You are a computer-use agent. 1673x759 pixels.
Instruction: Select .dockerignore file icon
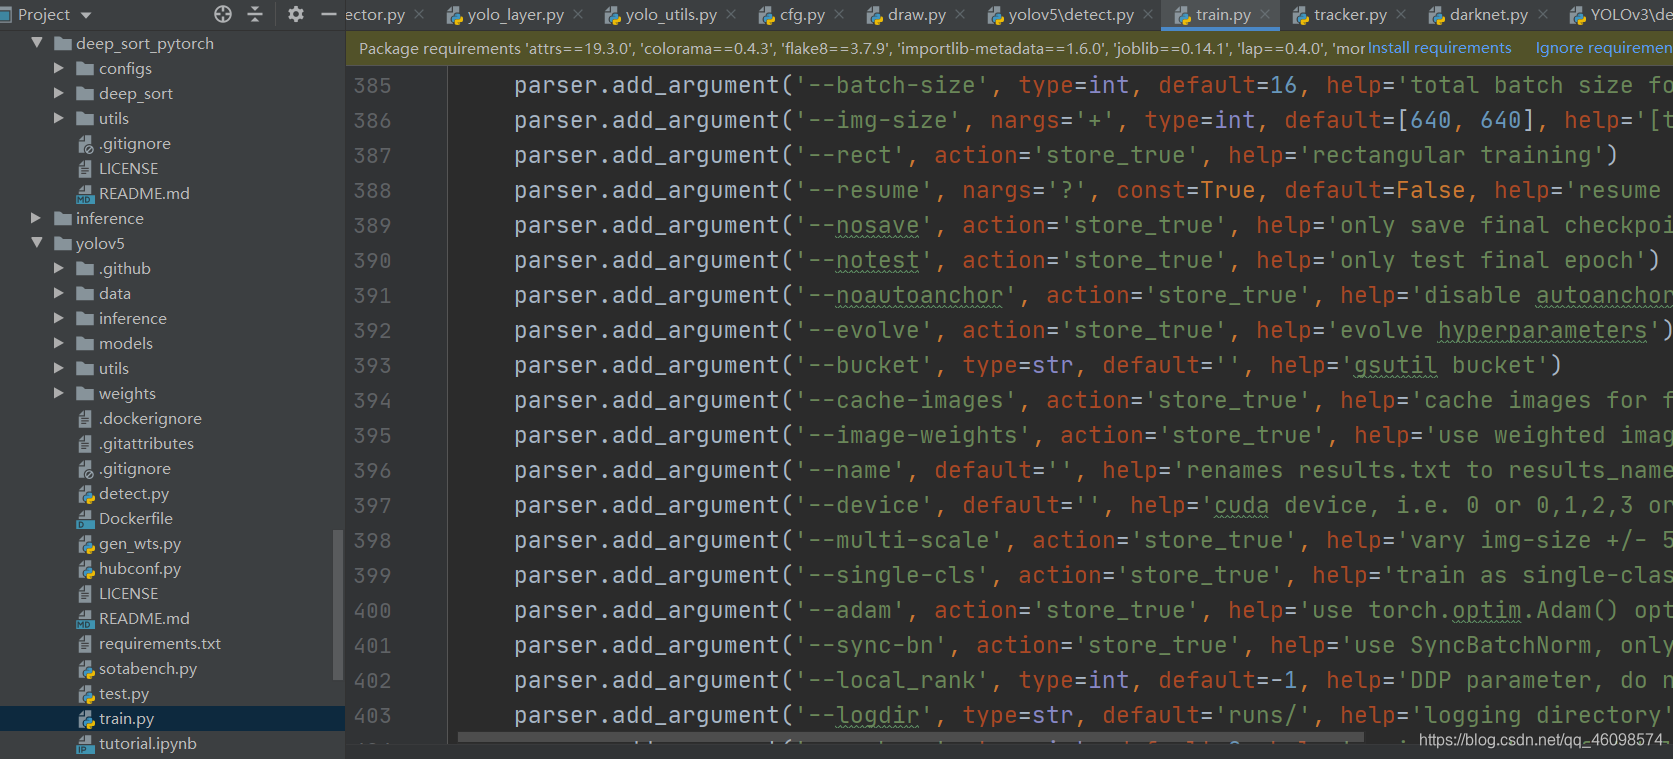[86, 419]
